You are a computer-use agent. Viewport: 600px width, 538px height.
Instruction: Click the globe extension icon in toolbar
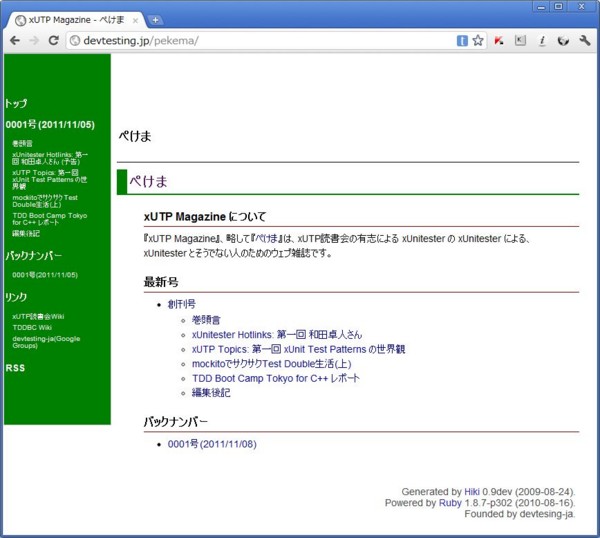tap(563, 41)
